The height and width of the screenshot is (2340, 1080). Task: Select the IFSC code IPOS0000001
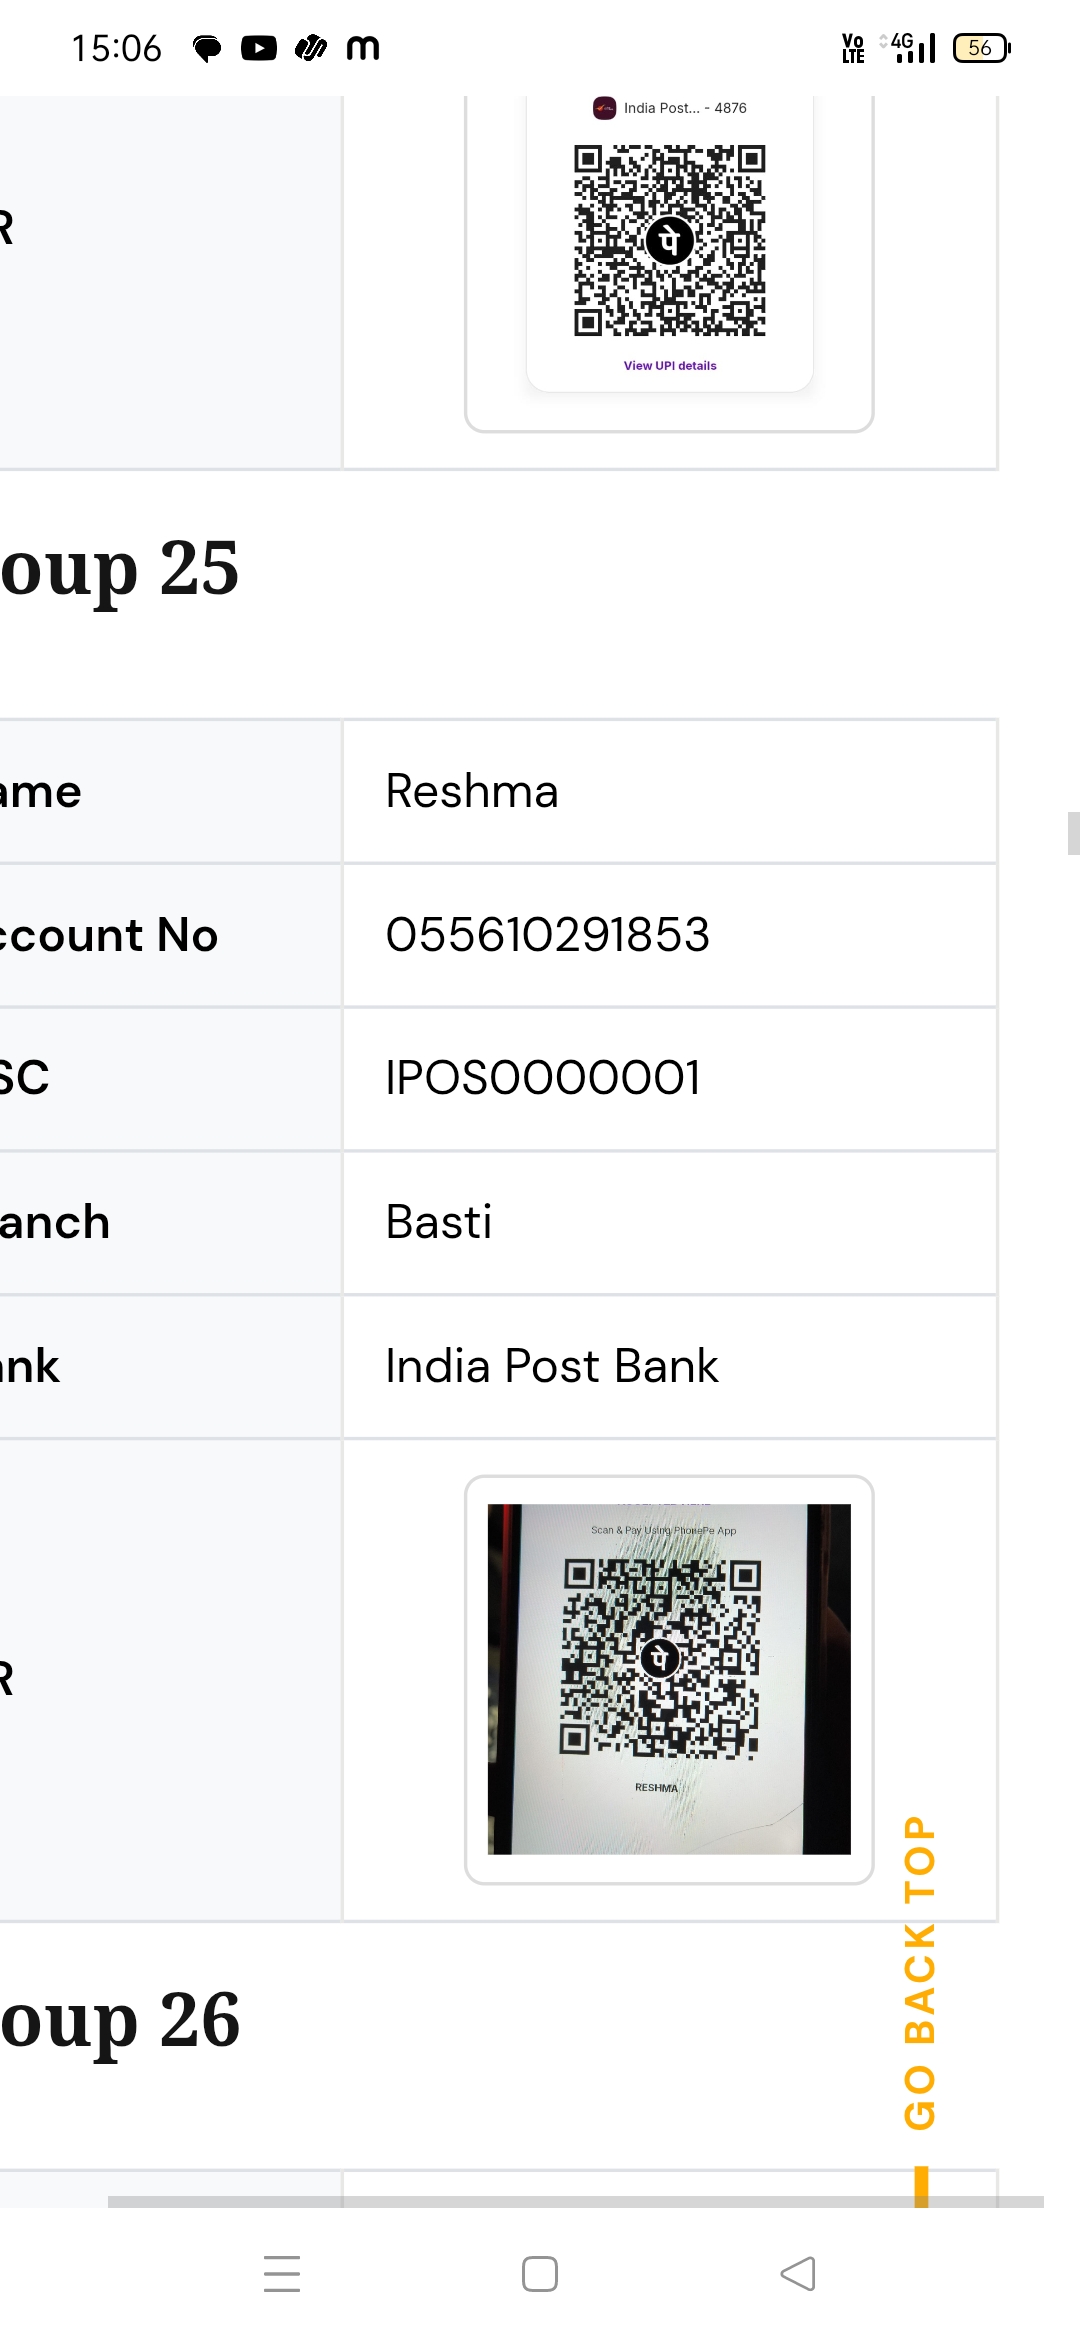click(543, 1078)
